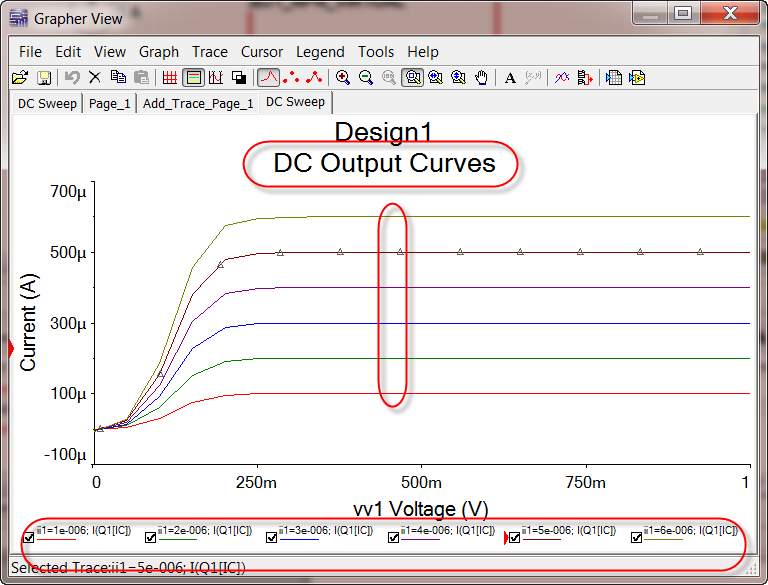The image size is (768, 585).
Task: Click the Zoom vertical icon
Action: 458,77
